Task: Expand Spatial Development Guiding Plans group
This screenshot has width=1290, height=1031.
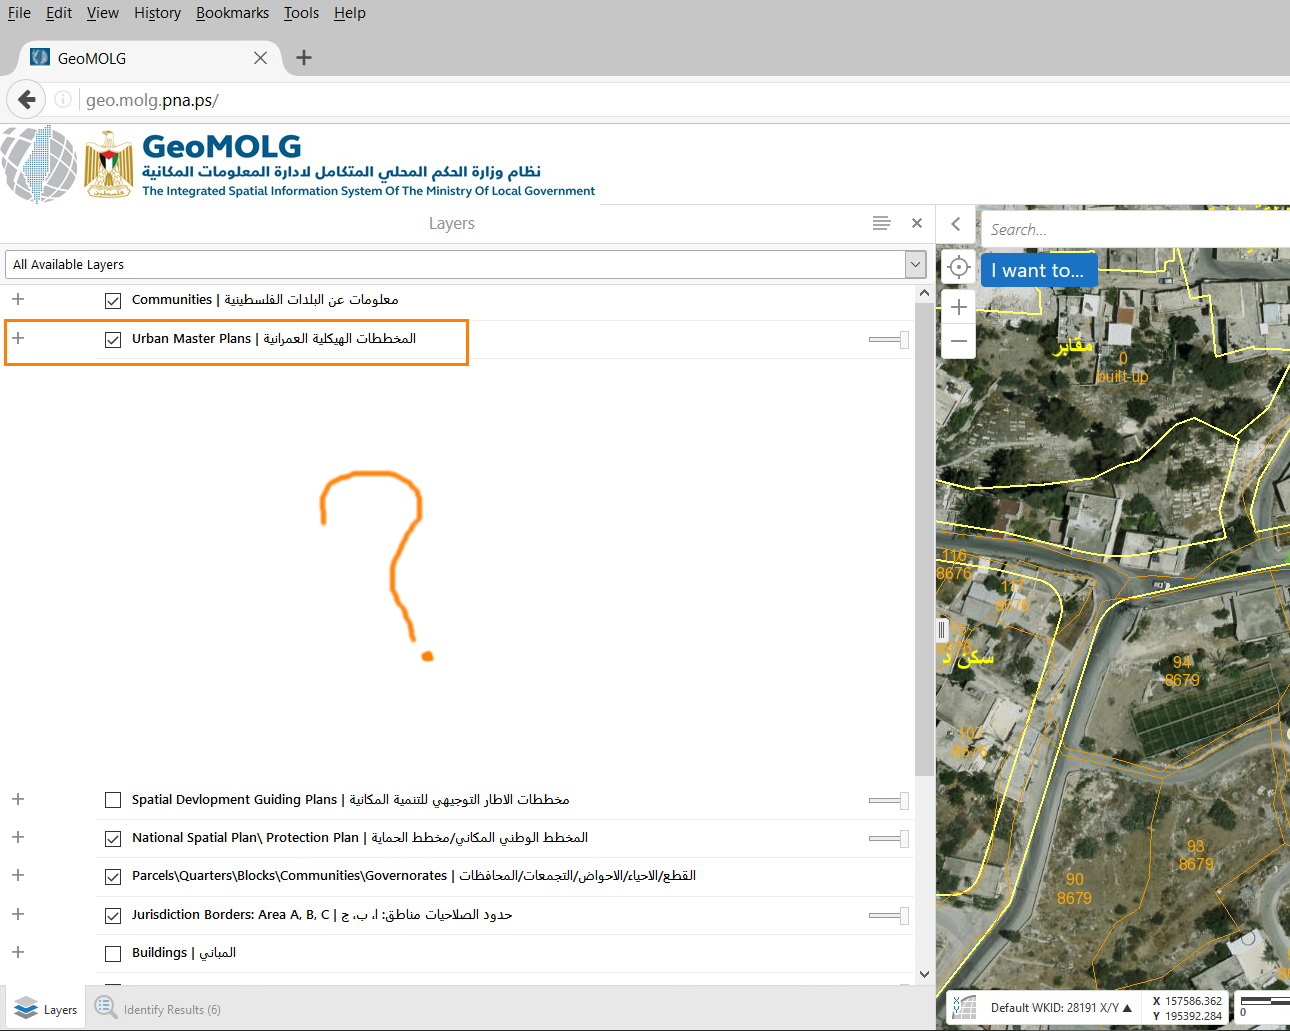Action: point(18,799)
